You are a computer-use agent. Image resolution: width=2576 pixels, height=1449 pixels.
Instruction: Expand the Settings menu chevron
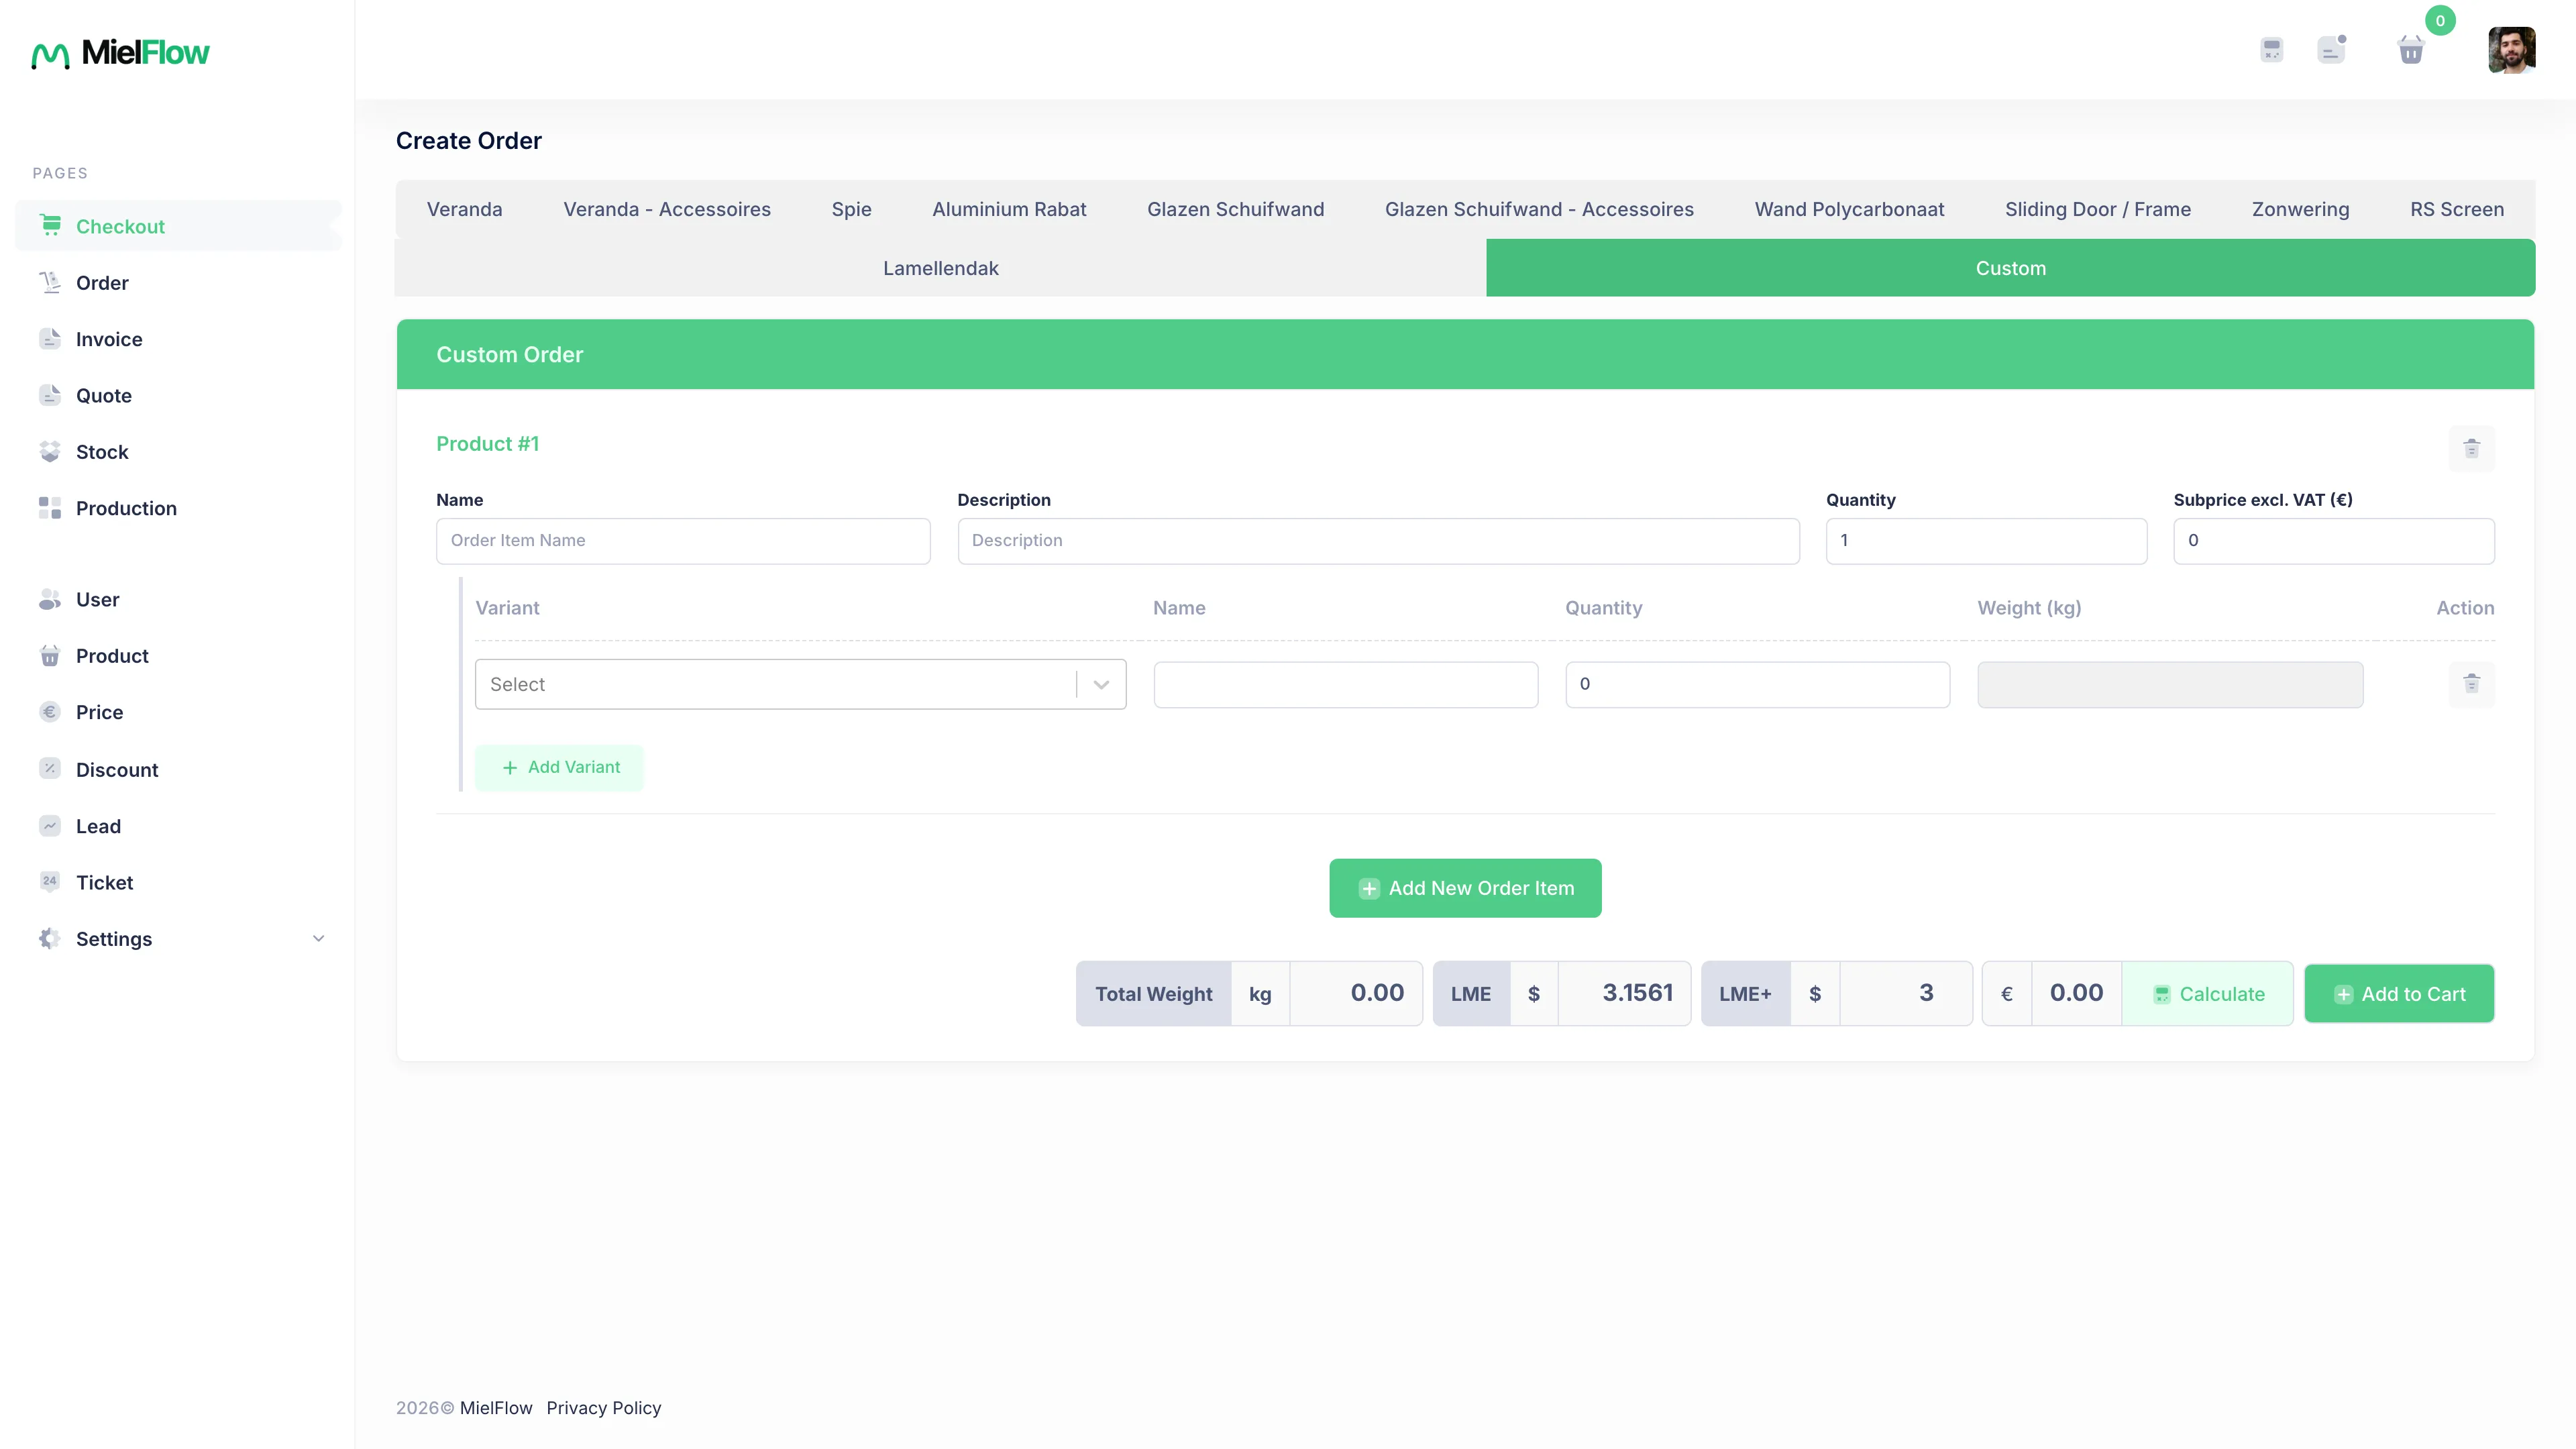[x=319, y=939]
